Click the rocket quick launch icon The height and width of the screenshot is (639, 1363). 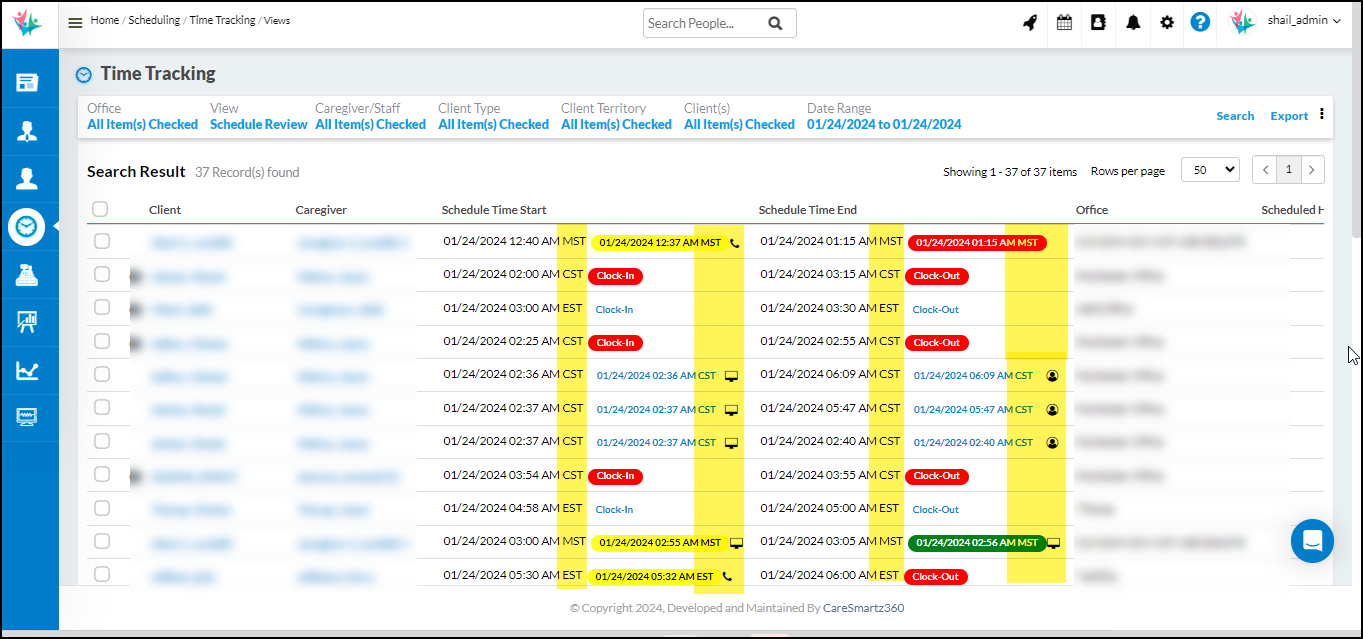point(1030,22)
